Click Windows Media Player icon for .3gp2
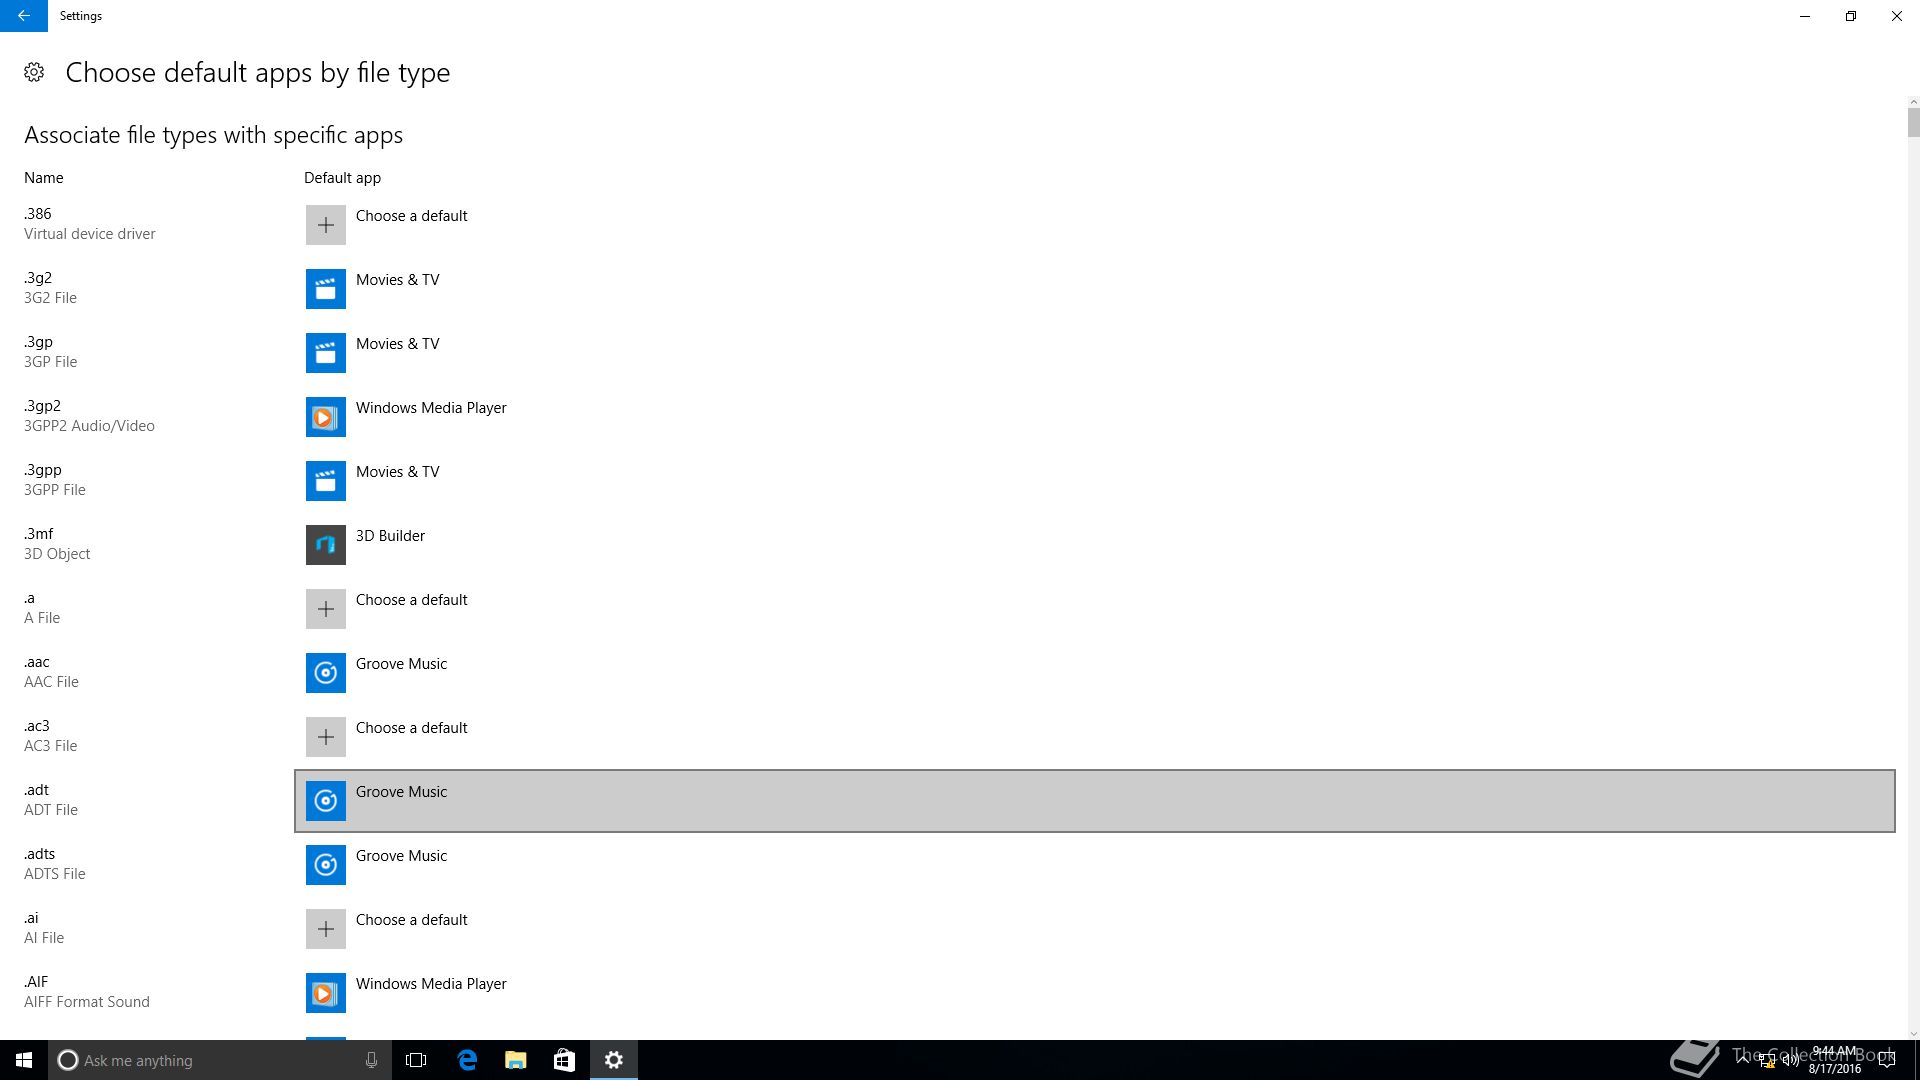 pos(325,417)
